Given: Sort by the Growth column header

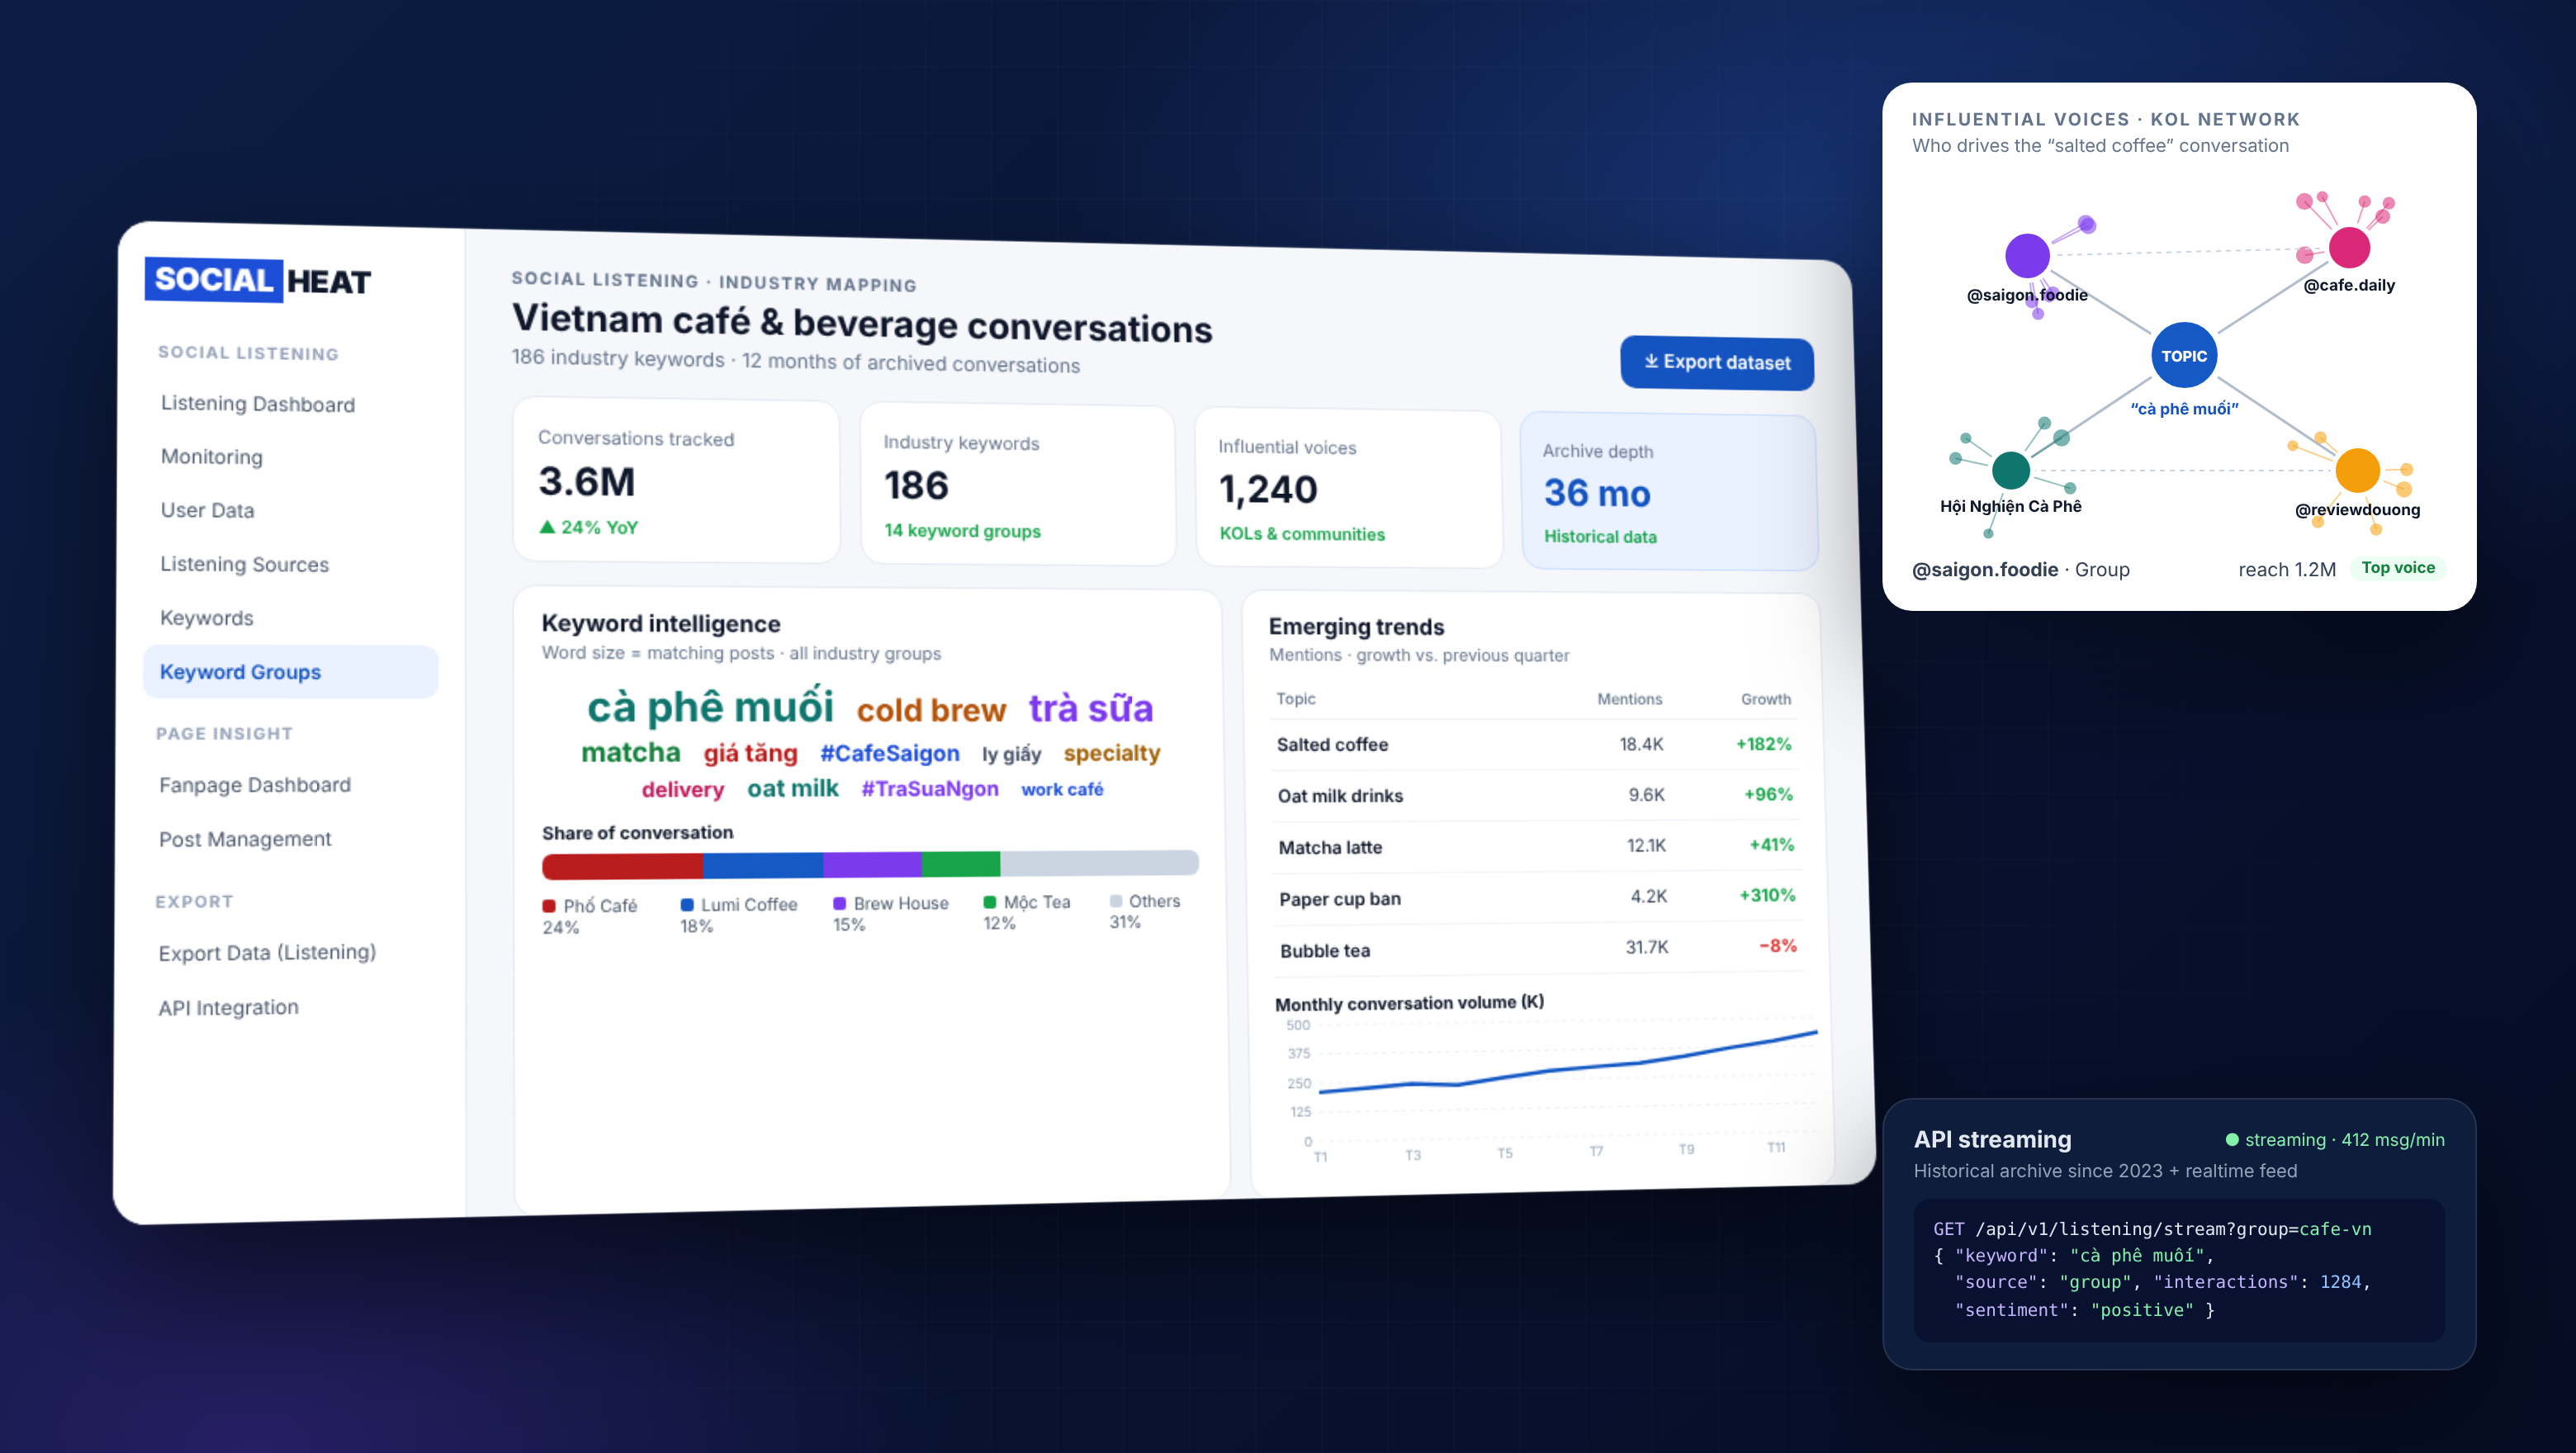Looking at the screenshot, I should [x=1766, y=699].
